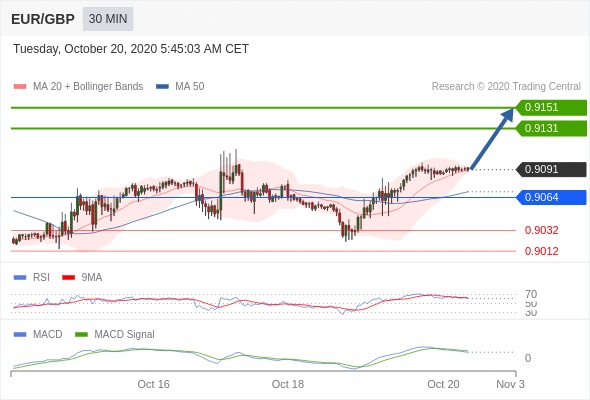This screenshot has height=400, width=590.
Task: Toggle the RSI legend marker
Action: tap(20, 278)
